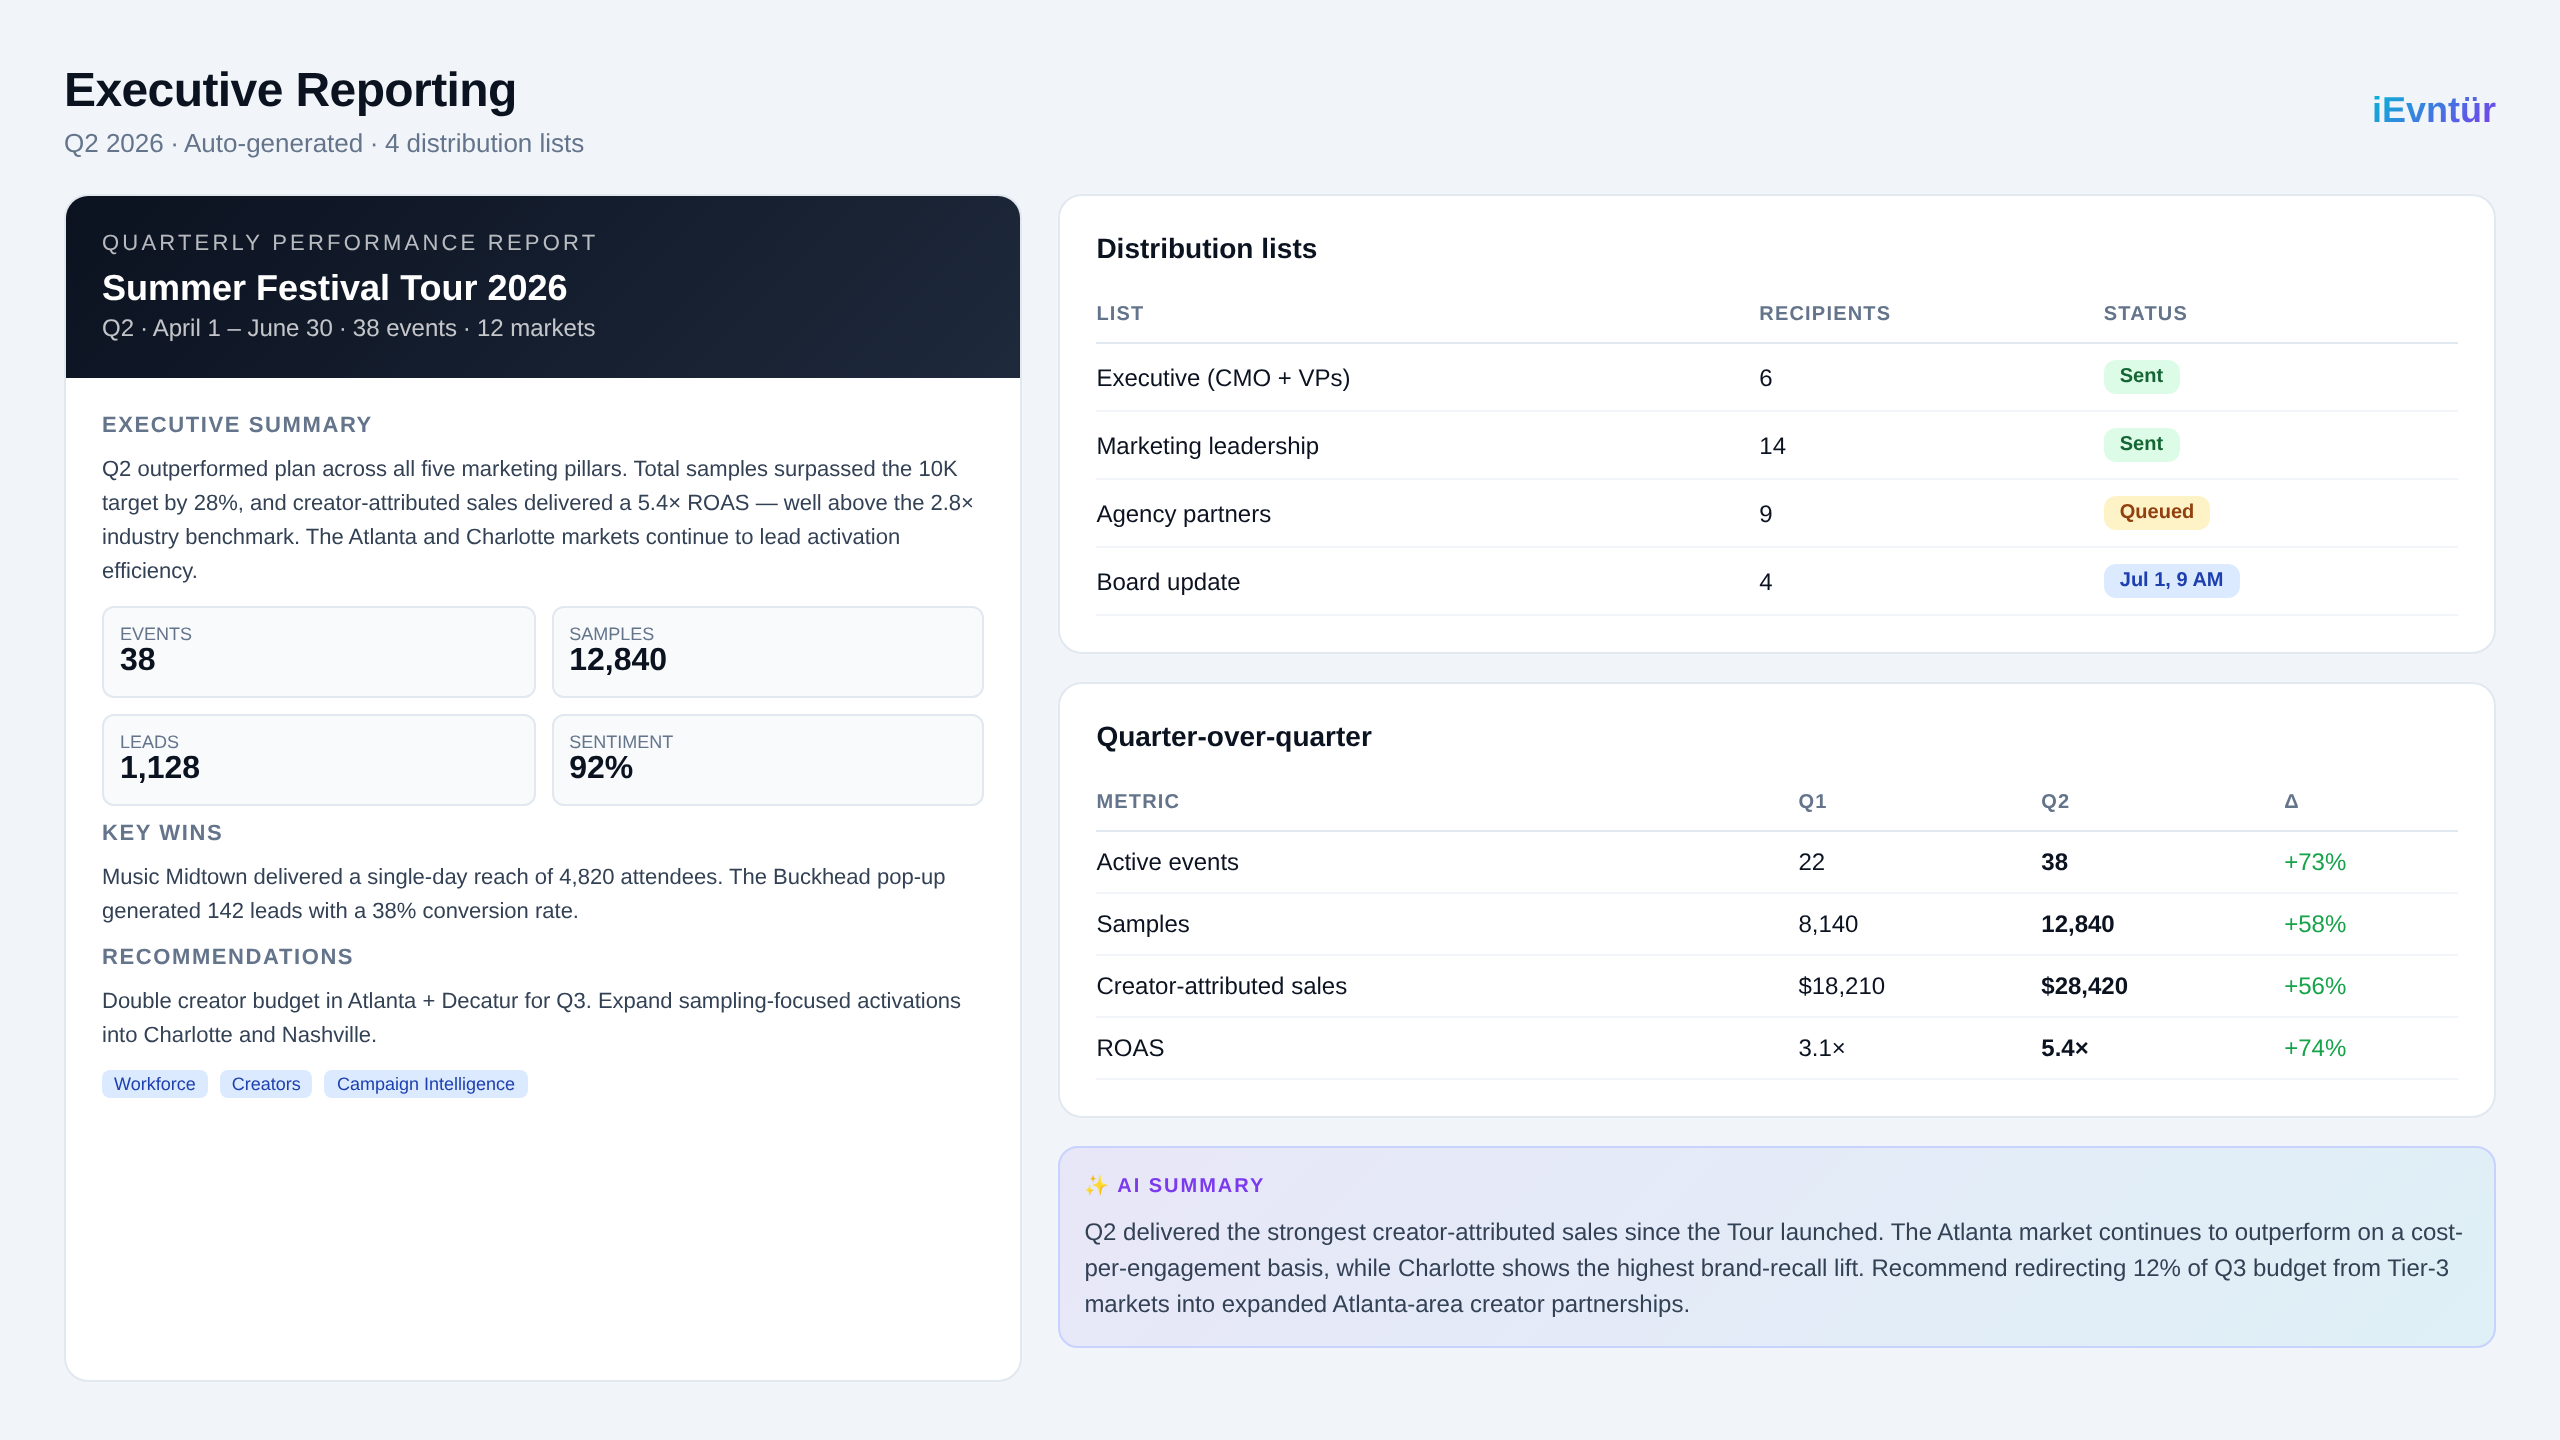Screen dimensions: 2560x1440
Task: Click the Key Wins section heading
Action: tap(162, 833)
